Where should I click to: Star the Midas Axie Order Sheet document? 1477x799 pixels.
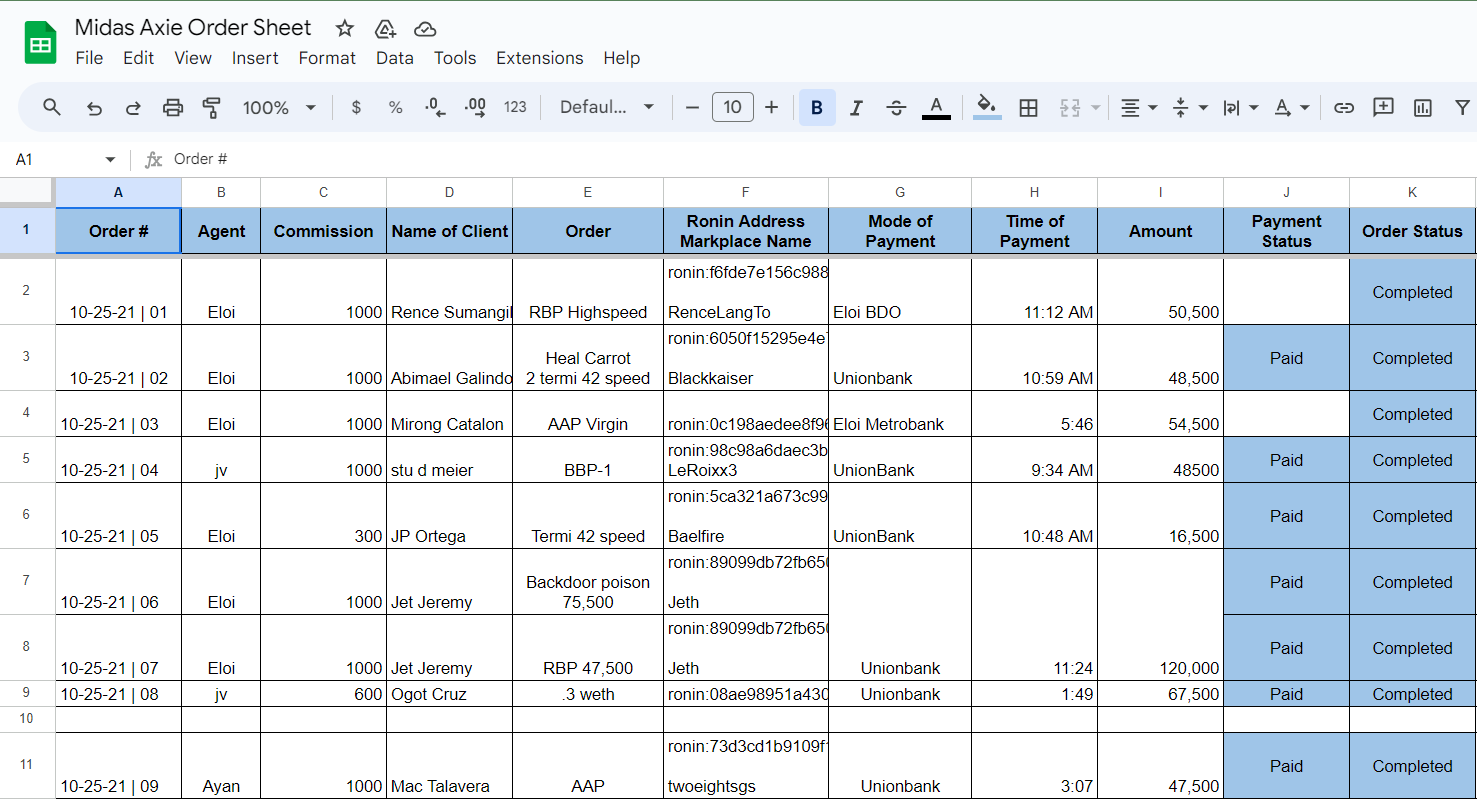pyautogui.click(x=344, y=28)
